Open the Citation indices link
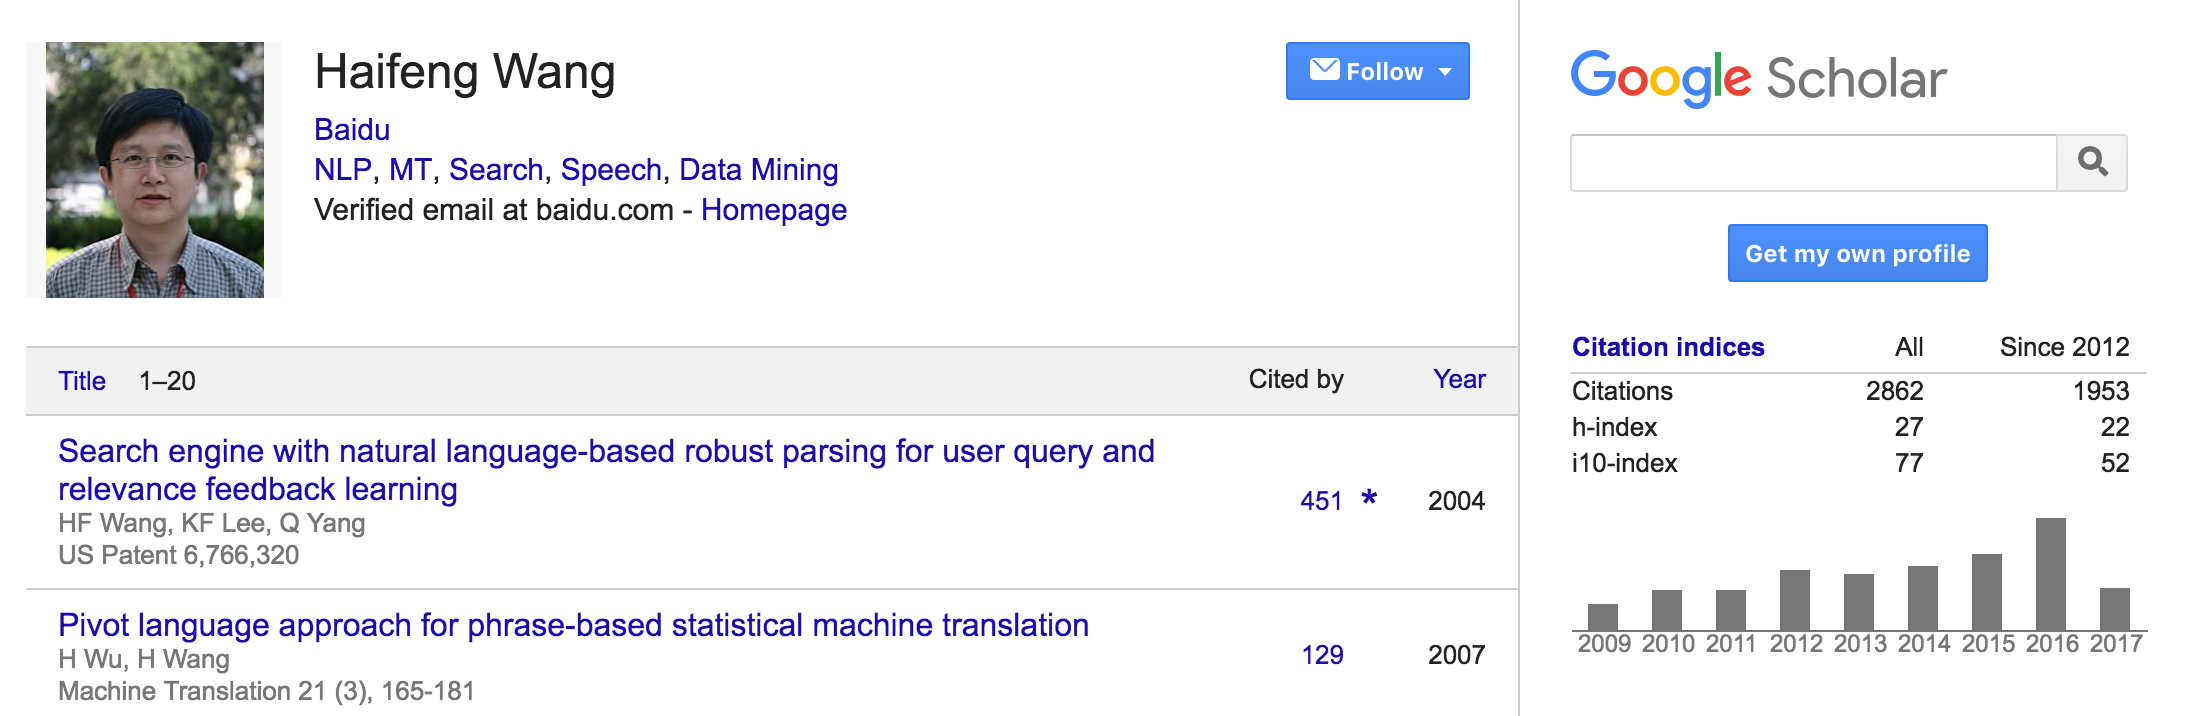This screenshot has width=2210, height=716. pyautogui.click(x=1667, y=347)
